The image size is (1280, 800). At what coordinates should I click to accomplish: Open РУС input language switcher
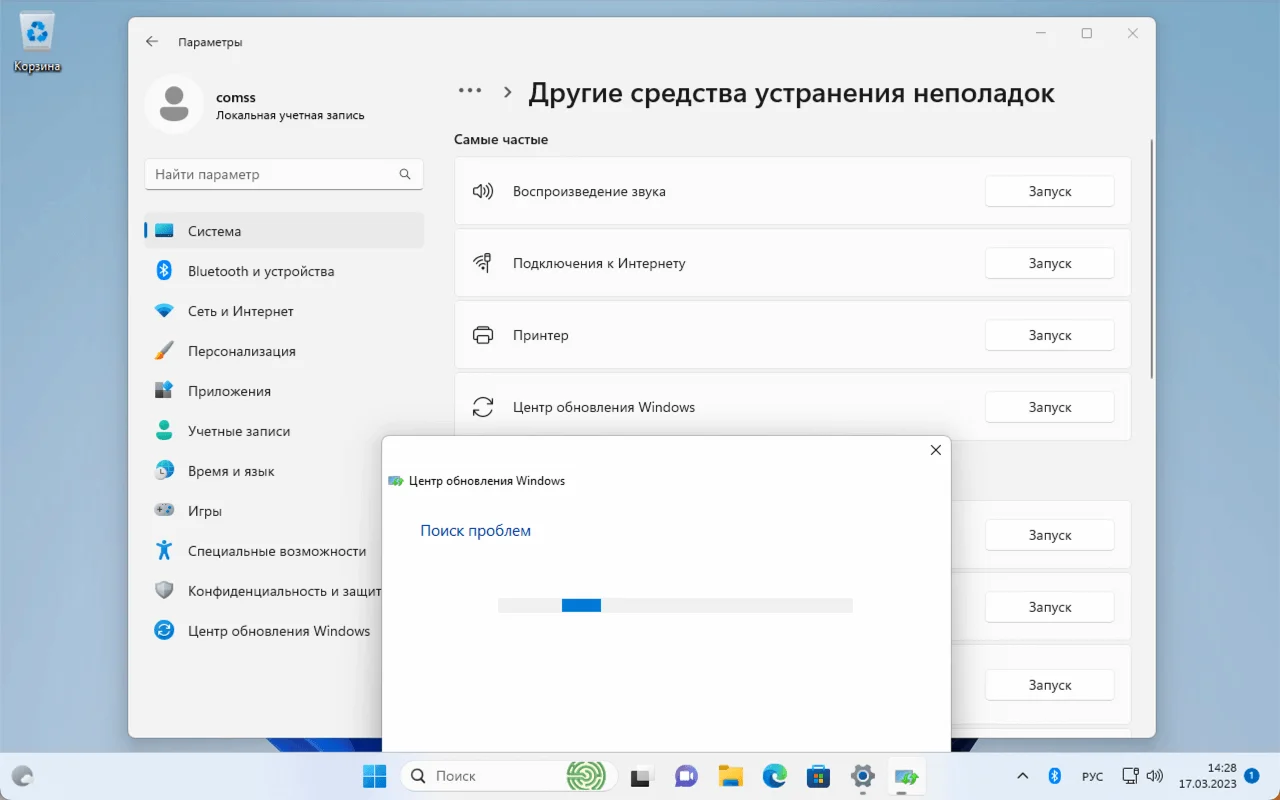(1092, 776)
